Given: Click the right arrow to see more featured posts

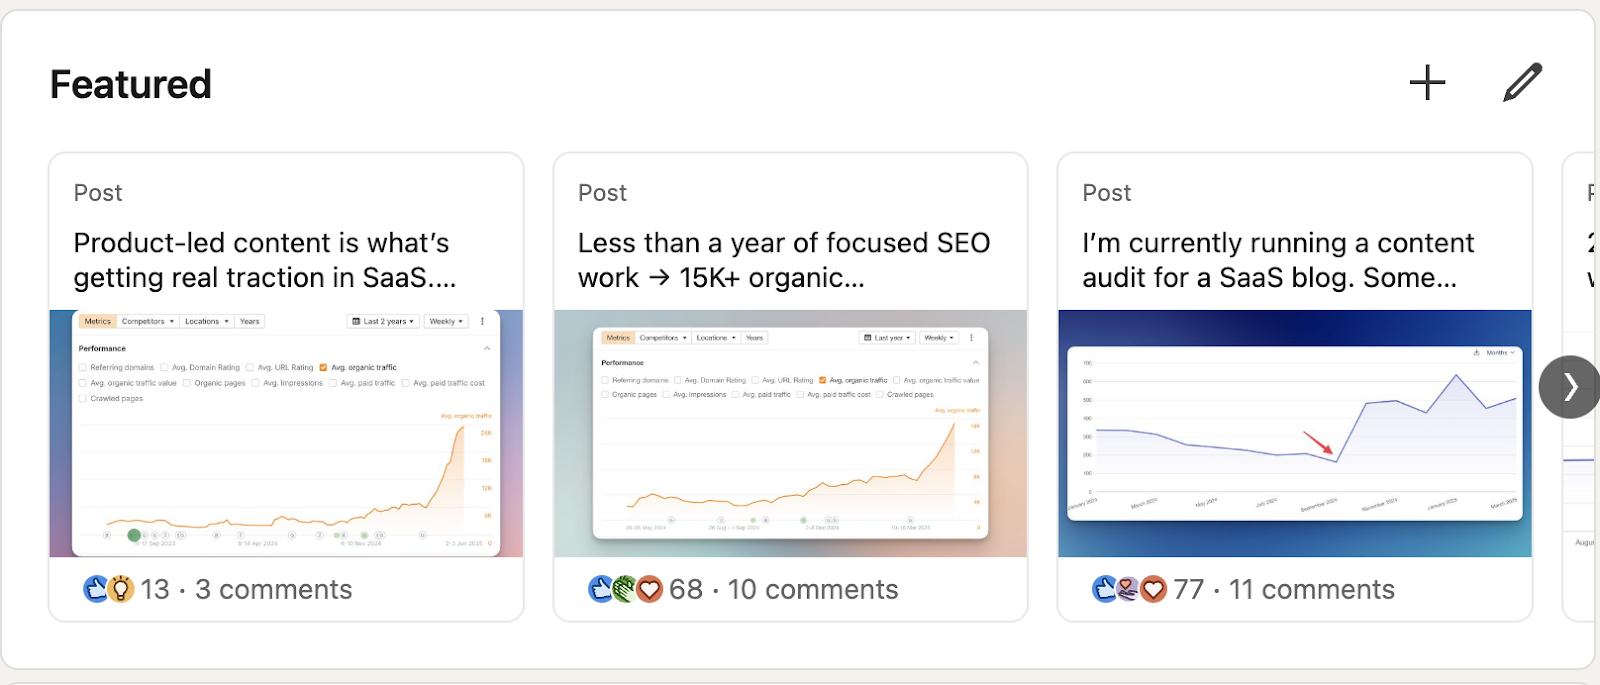Looking at the screenshot, I should click(1569, 388).
